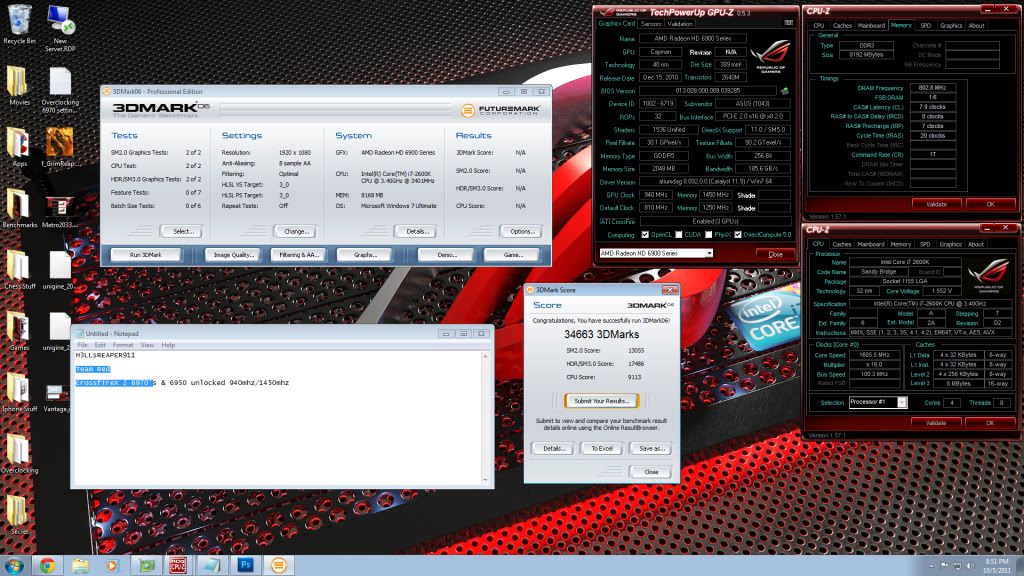Click the Game... button in 3DMark06
This screenshot has width=1024, height=576.
[x=513, y=255]
